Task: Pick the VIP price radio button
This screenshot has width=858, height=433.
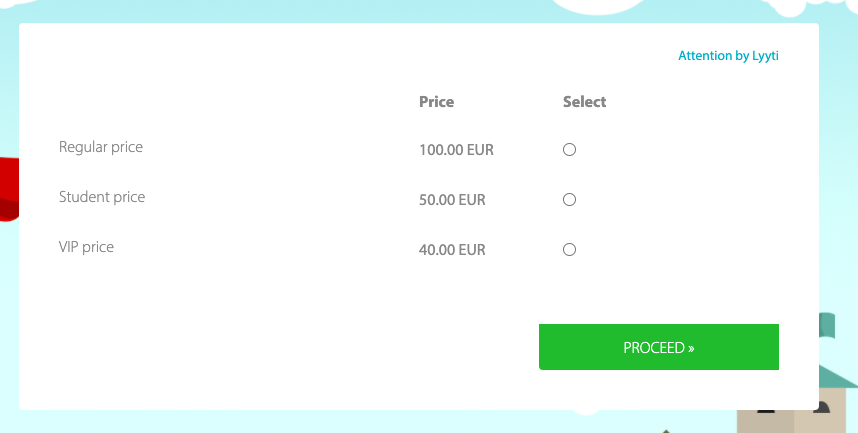Action: click(x=569, y=250)
